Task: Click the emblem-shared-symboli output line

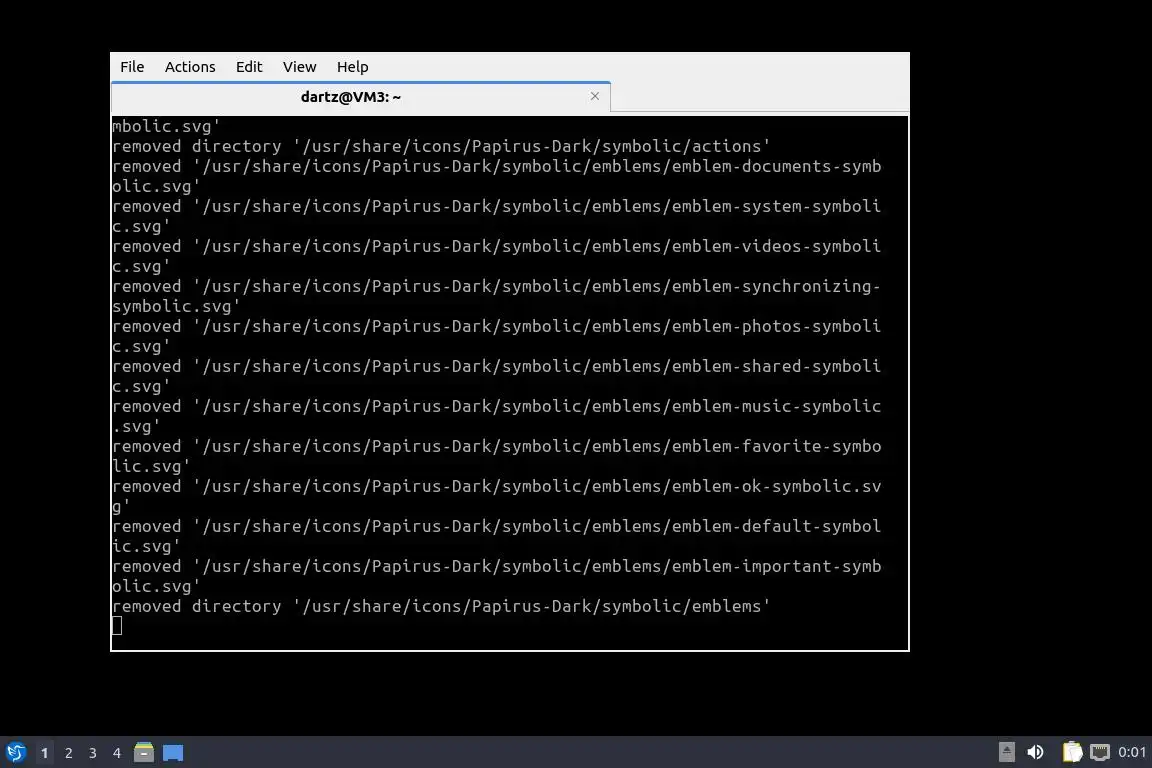Action: [x=497, y=366]
